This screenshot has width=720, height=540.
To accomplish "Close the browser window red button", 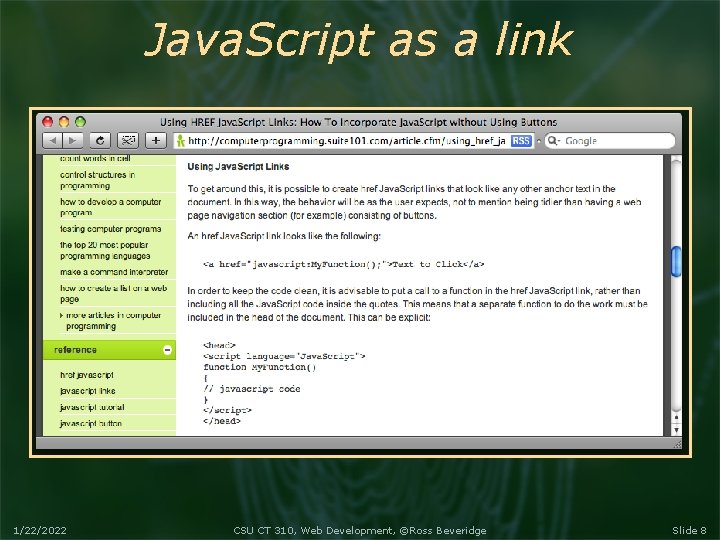I will coord(47,122).
